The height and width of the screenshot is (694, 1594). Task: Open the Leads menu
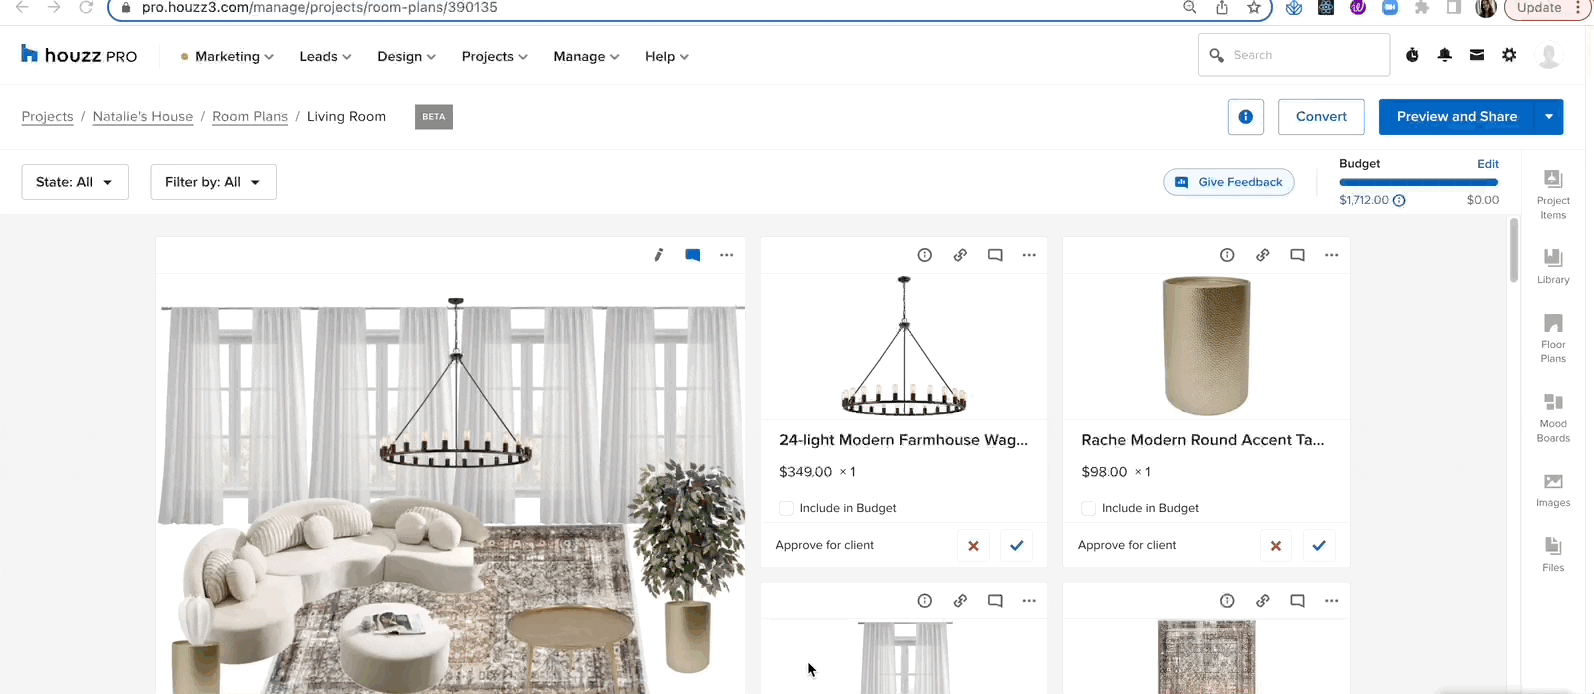[x=325, y=56]
